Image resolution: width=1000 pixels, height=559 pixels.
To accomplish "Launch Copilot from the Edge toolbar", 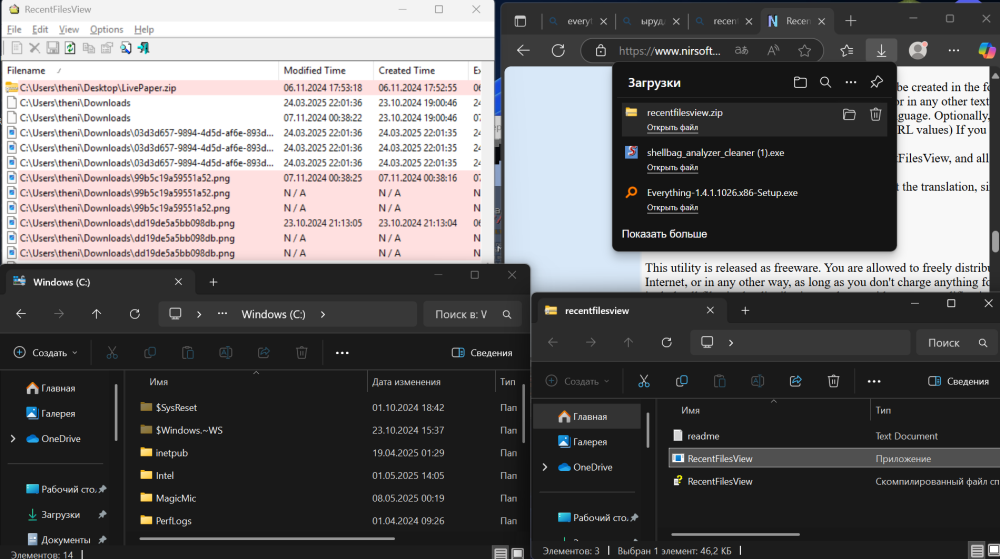I will tap(987, 50).
